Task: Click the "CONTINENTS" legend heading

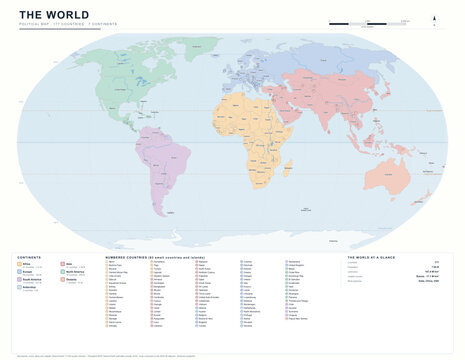Action: [x=29, y=258]
